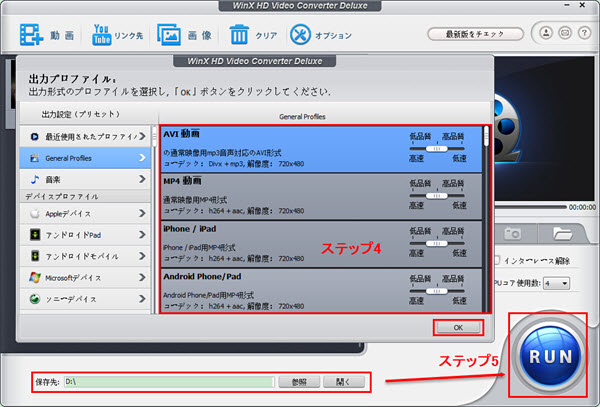Screen dimensions: 600x407
Task: Click the music note icon
Action: click(34, 179)
